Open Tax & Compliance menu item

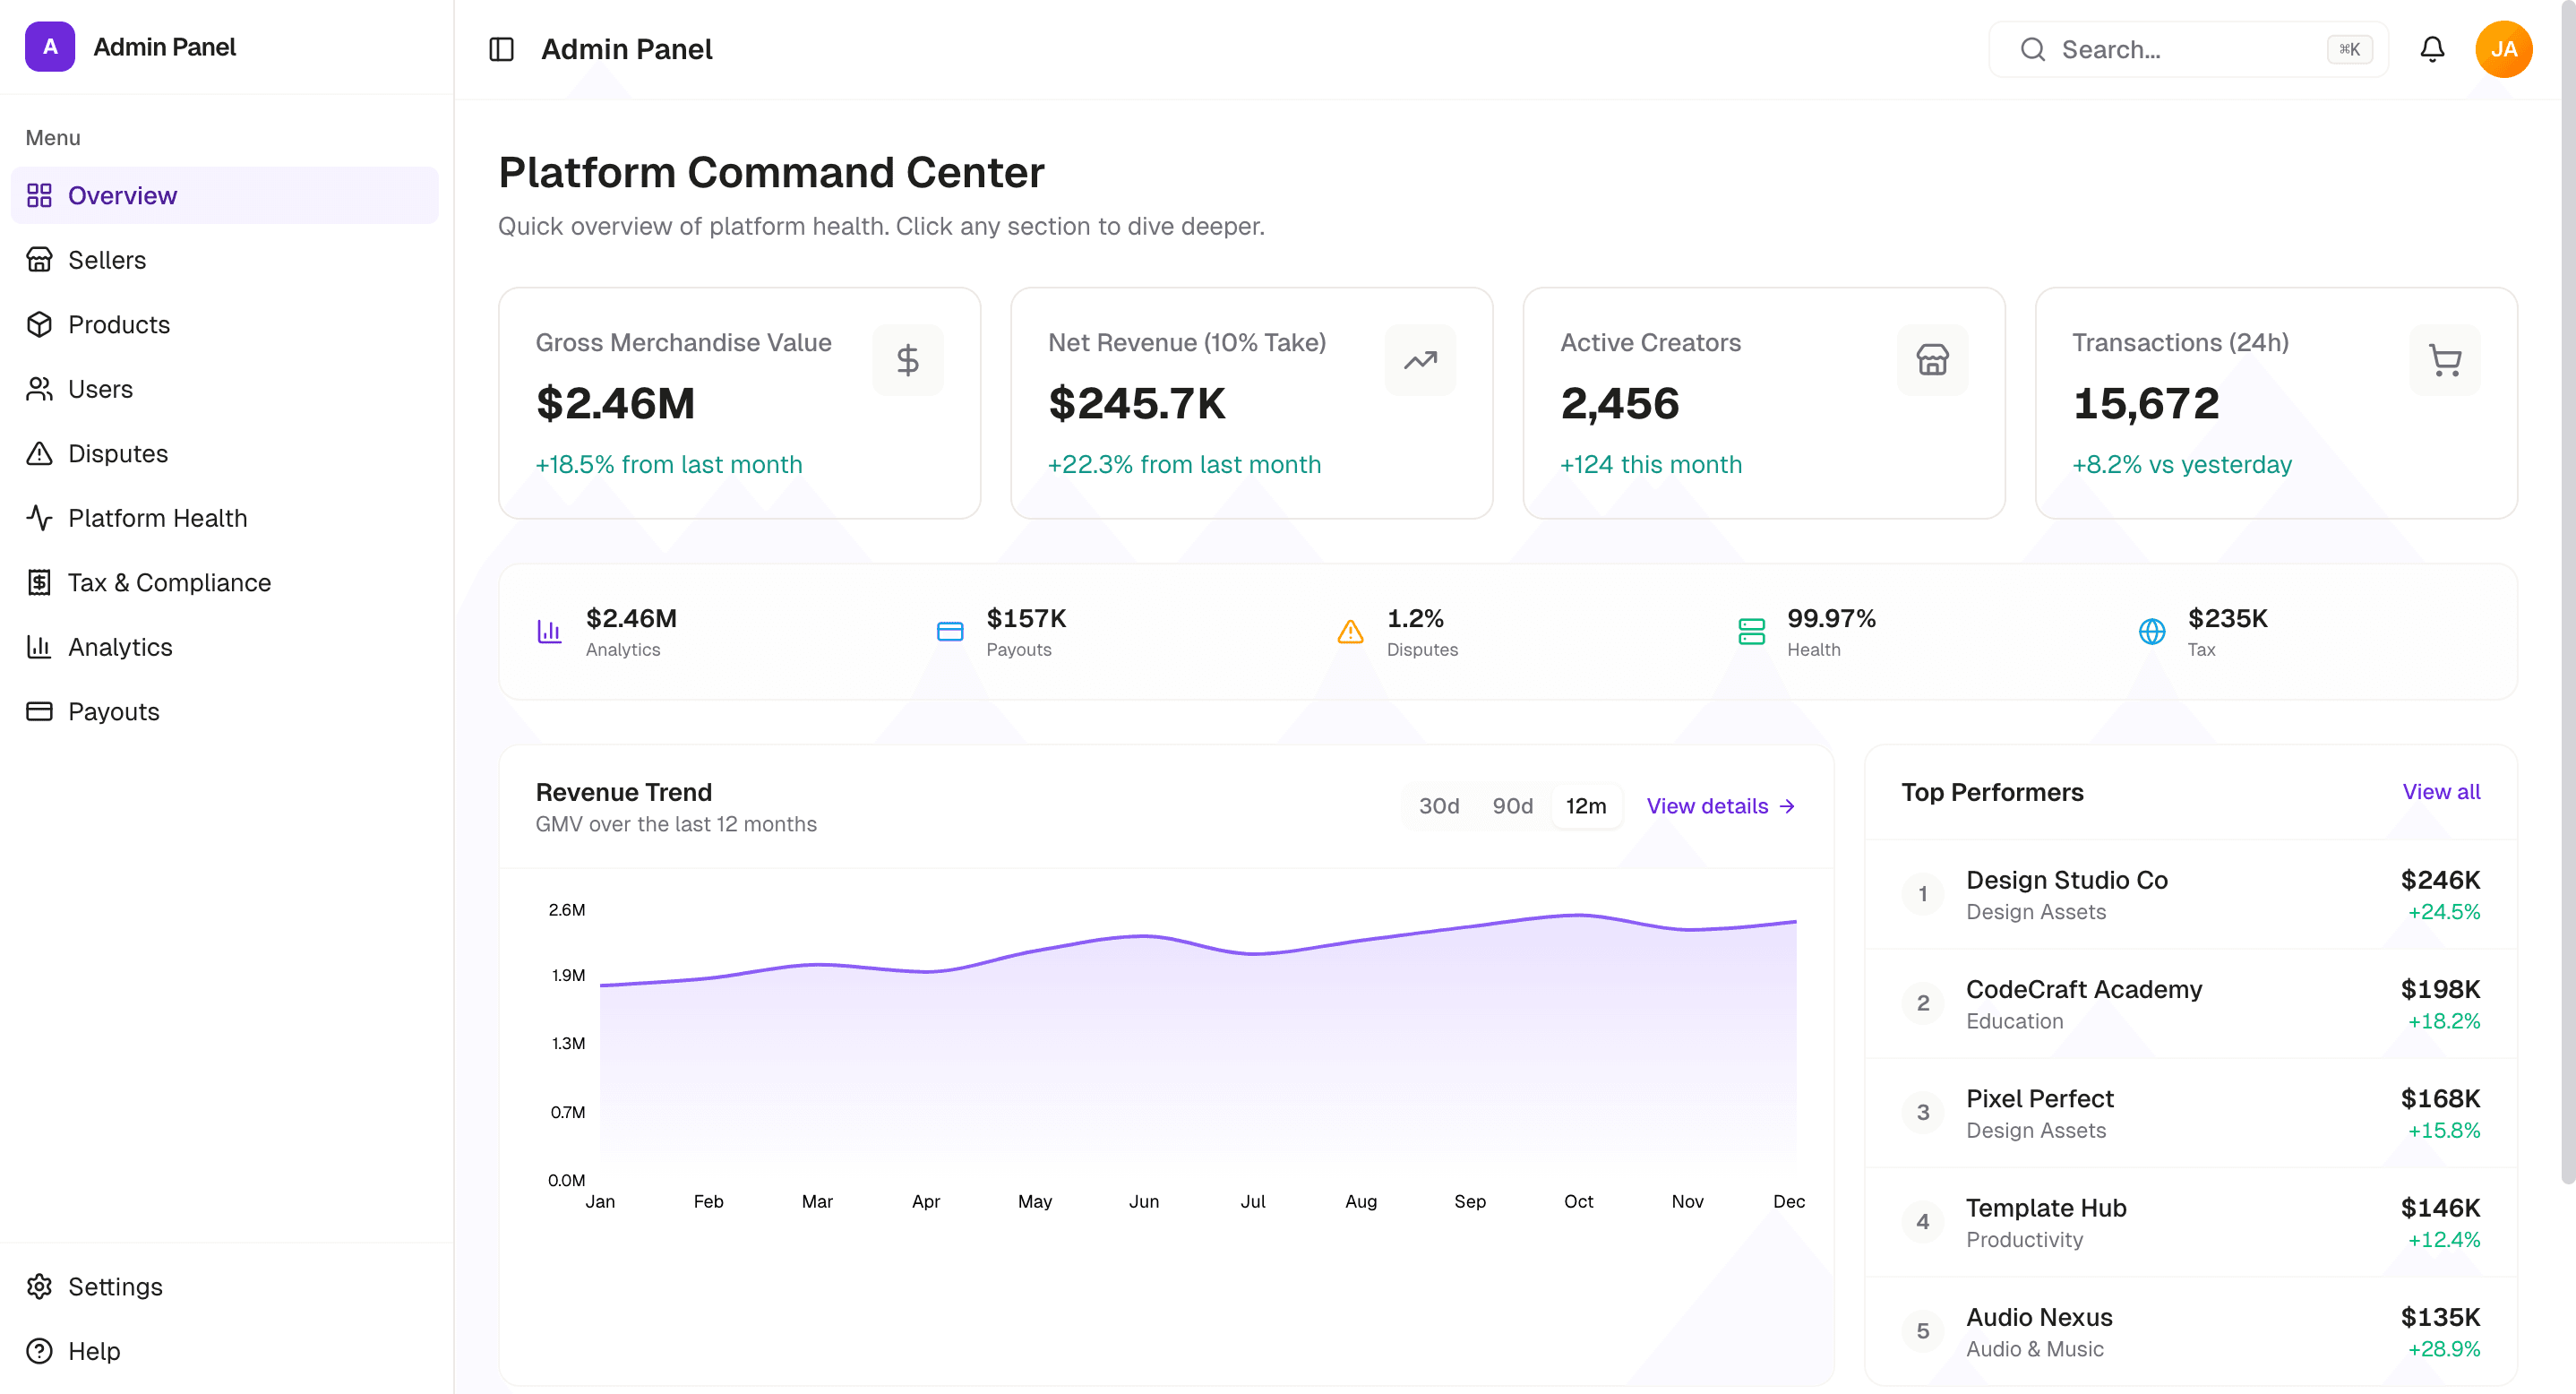tap(169, 582)
